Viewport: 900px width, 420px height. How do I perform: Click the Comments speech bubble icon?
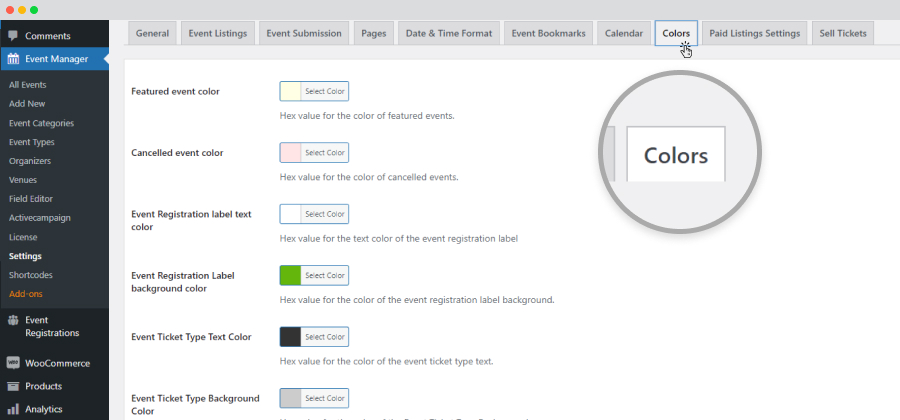(13, 36)
